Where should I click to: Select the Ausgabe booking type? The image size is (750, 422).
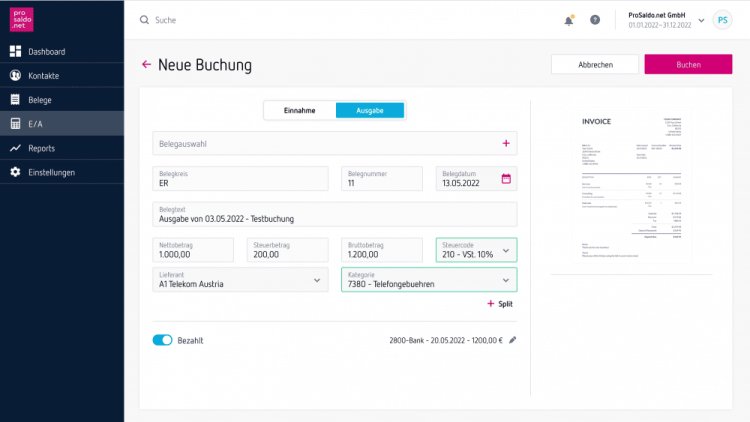(370, 110)
